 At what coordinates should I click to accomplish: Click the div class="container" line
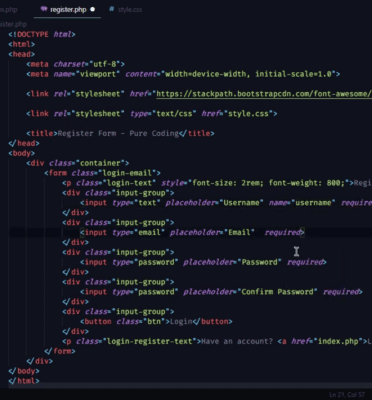pos(78,163)
